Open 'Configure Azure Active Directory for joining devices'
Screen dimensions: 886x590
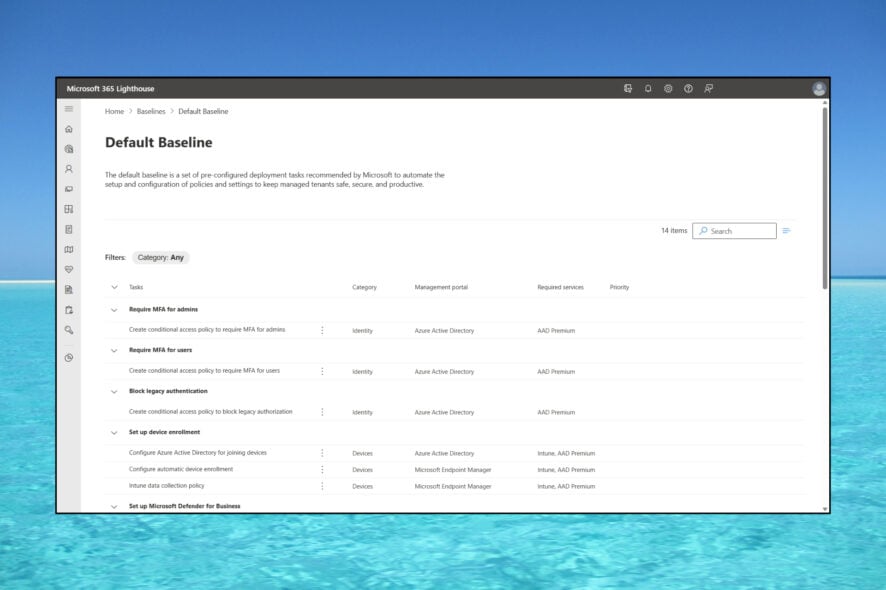(x=198, y=453)
